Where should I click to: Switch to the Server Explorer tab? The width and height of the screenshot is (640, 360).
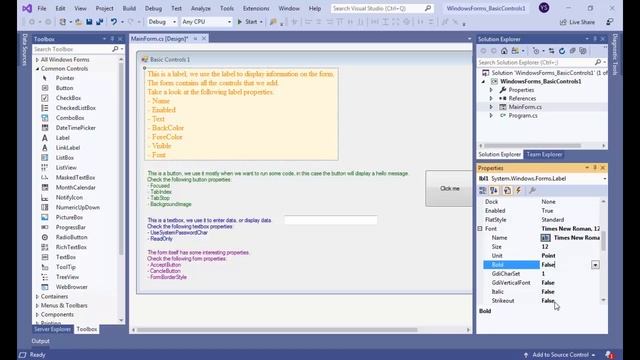click(x=52, y=329)
